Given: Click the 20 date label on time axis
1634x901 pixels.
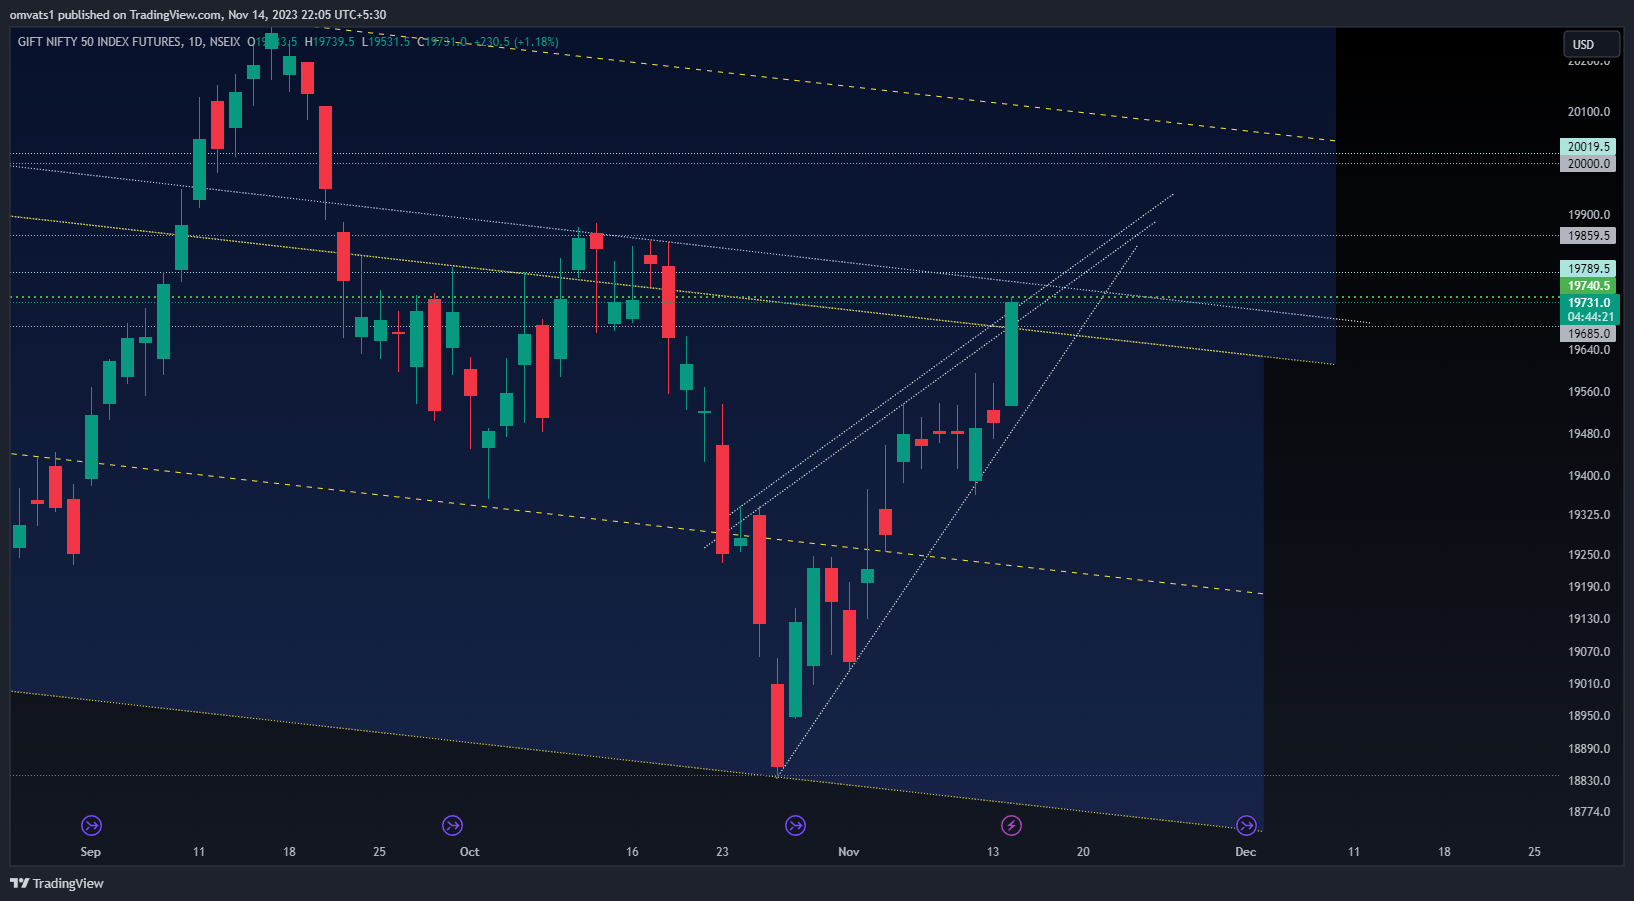Looking at the screenshot, I should [1083, 852].
